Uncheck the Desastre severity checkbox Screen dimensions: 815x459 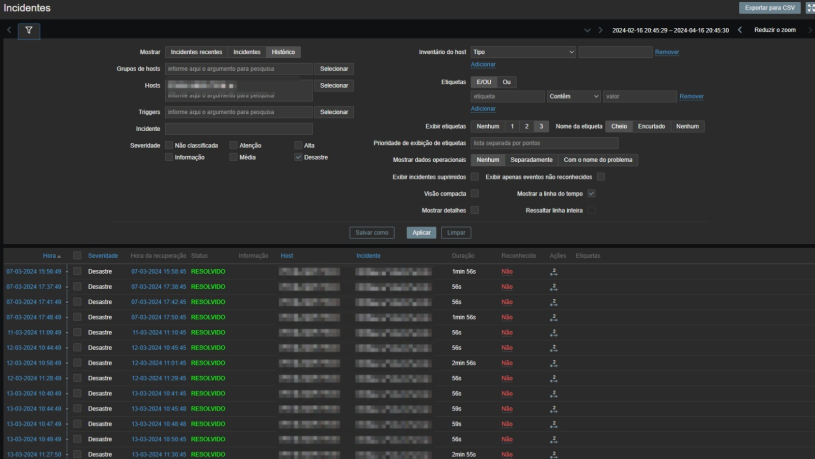point(298,157)
